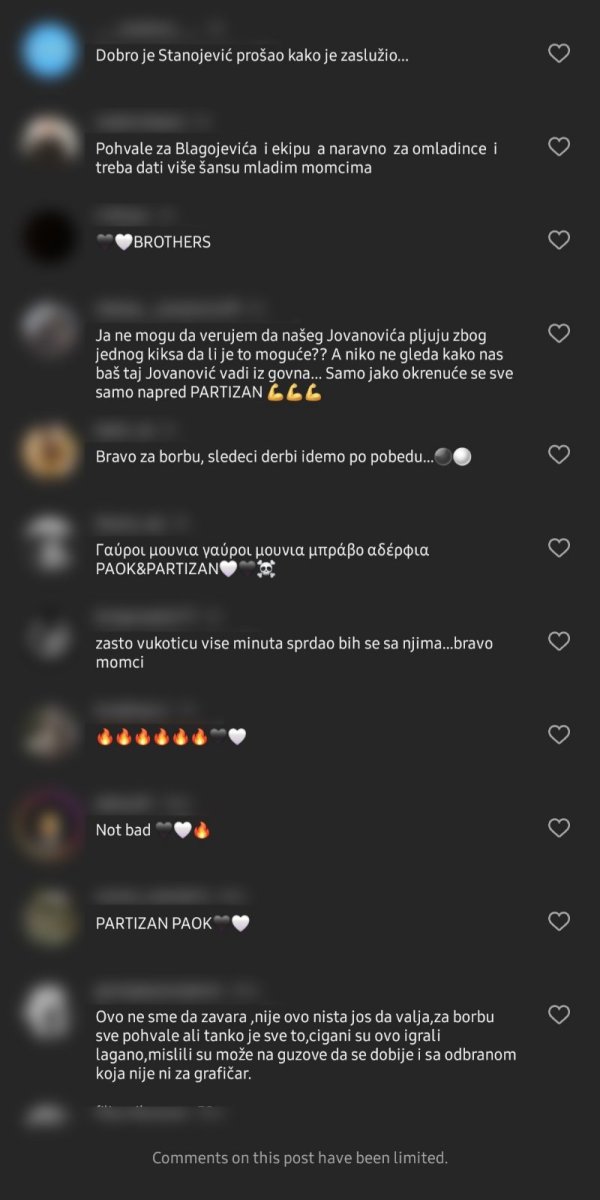The width and height of the screenshot is (600, 1200).
Task: Open avatar beside 'PARTIZAN PAOK' comment
Action: tap(49, 918)
